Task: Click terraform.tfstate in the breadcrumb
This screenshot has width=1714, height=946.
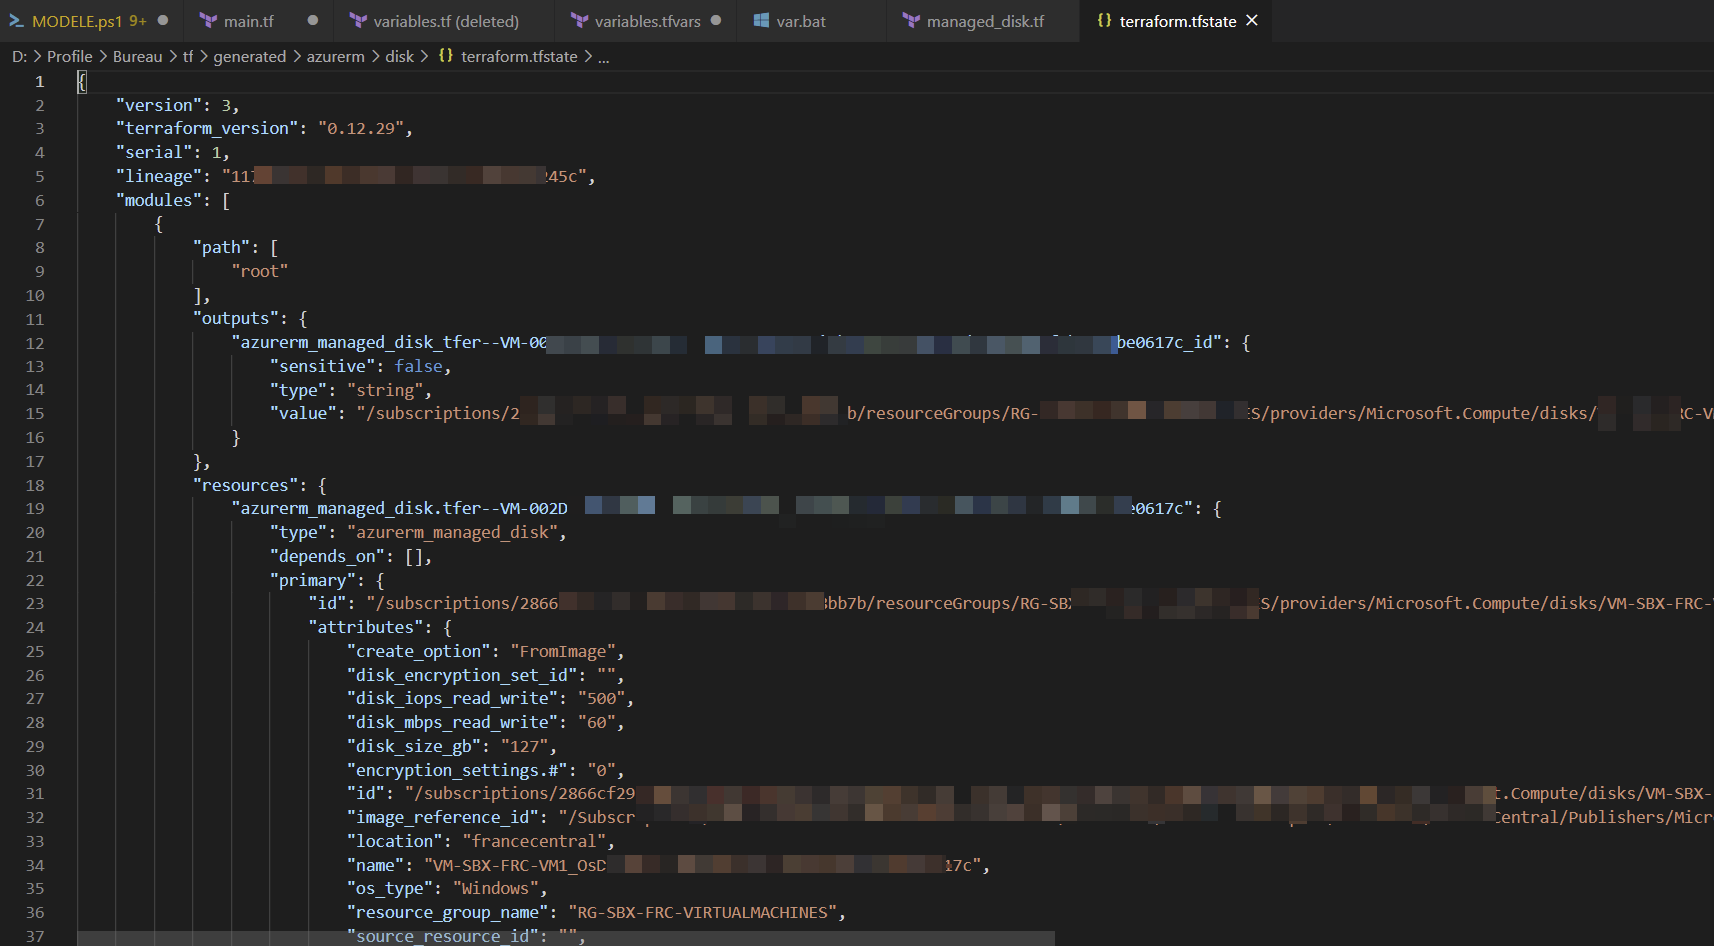Action: (x=519, y=57)
